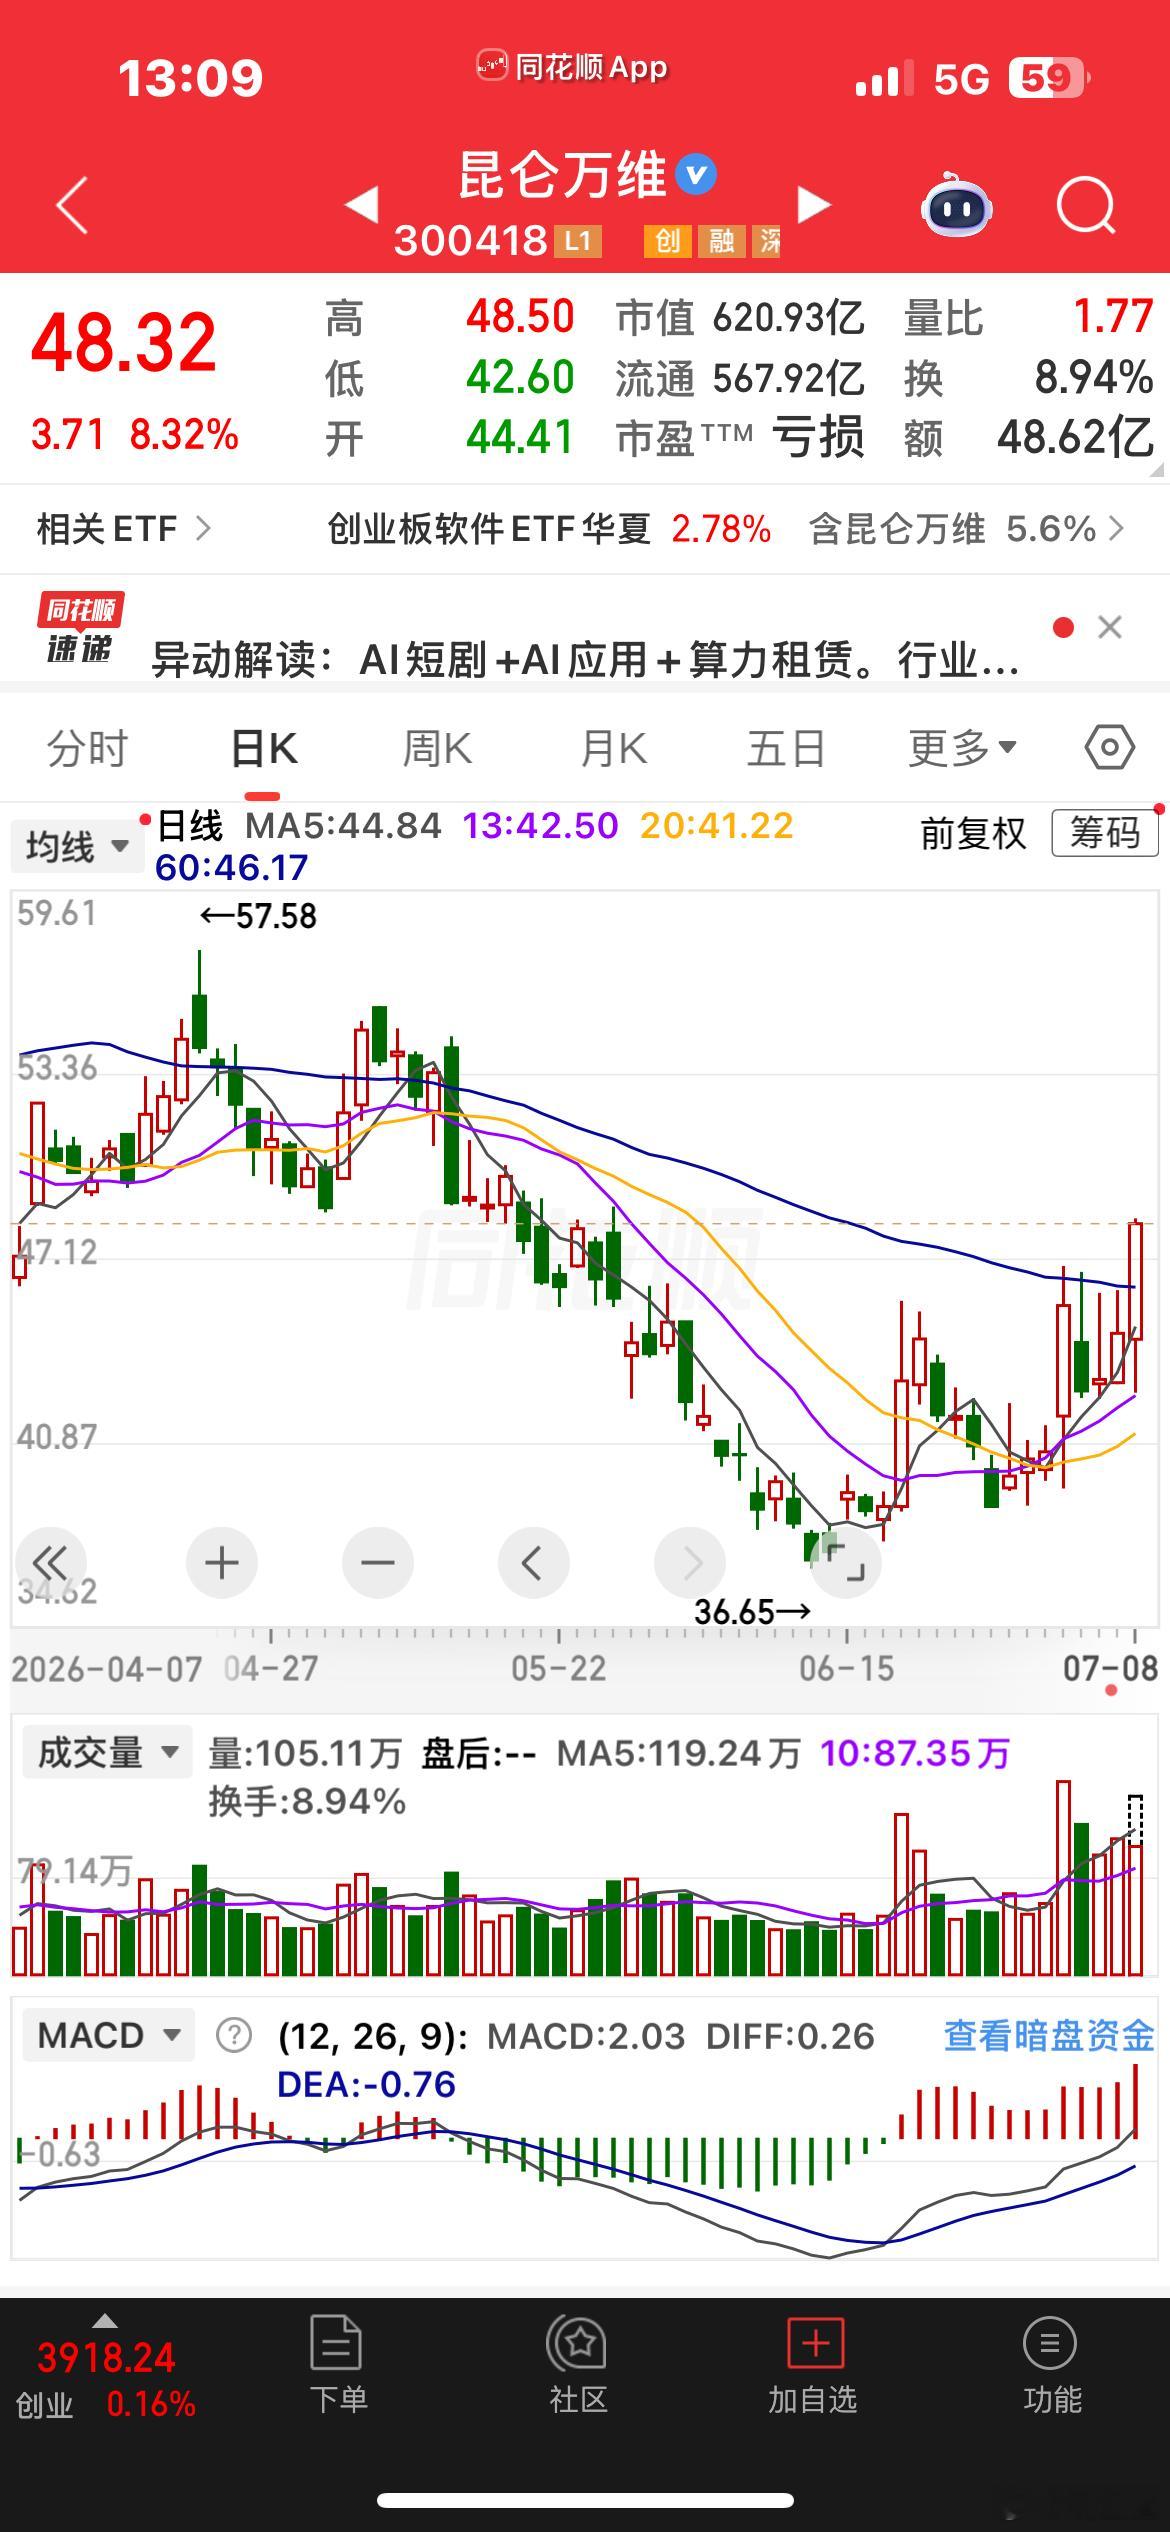This screenshot has height=2532, width=1170.
Task: Tap the fullscreen expand chart button
Action: (845, 1562)
